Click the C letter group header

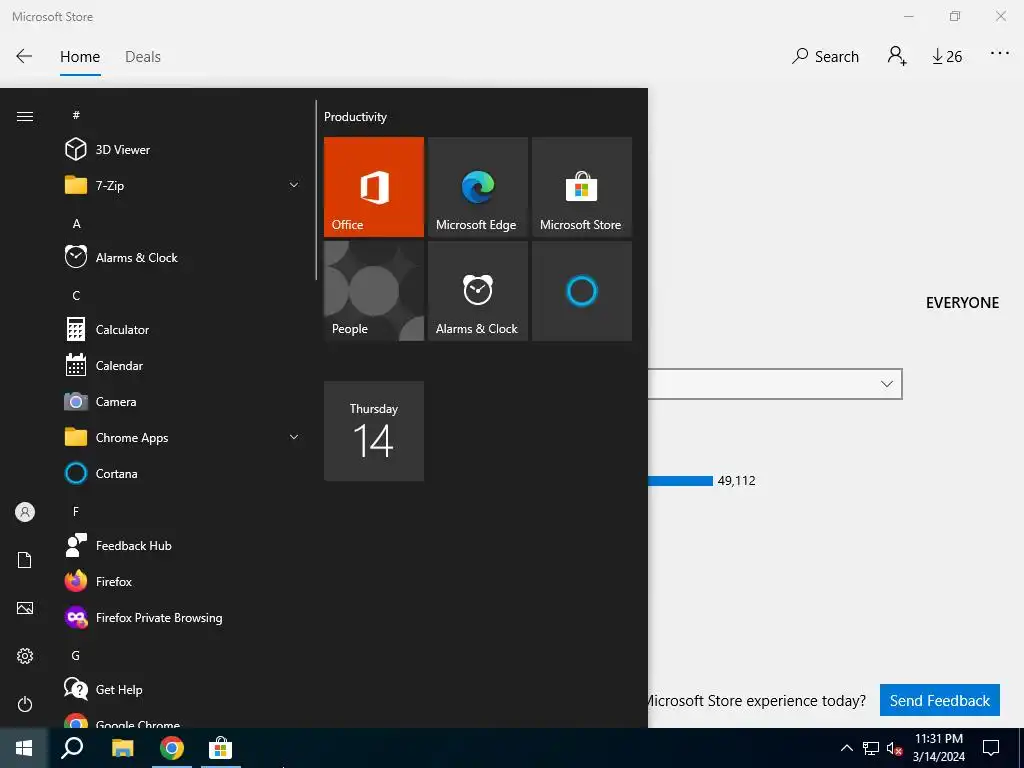76,295
